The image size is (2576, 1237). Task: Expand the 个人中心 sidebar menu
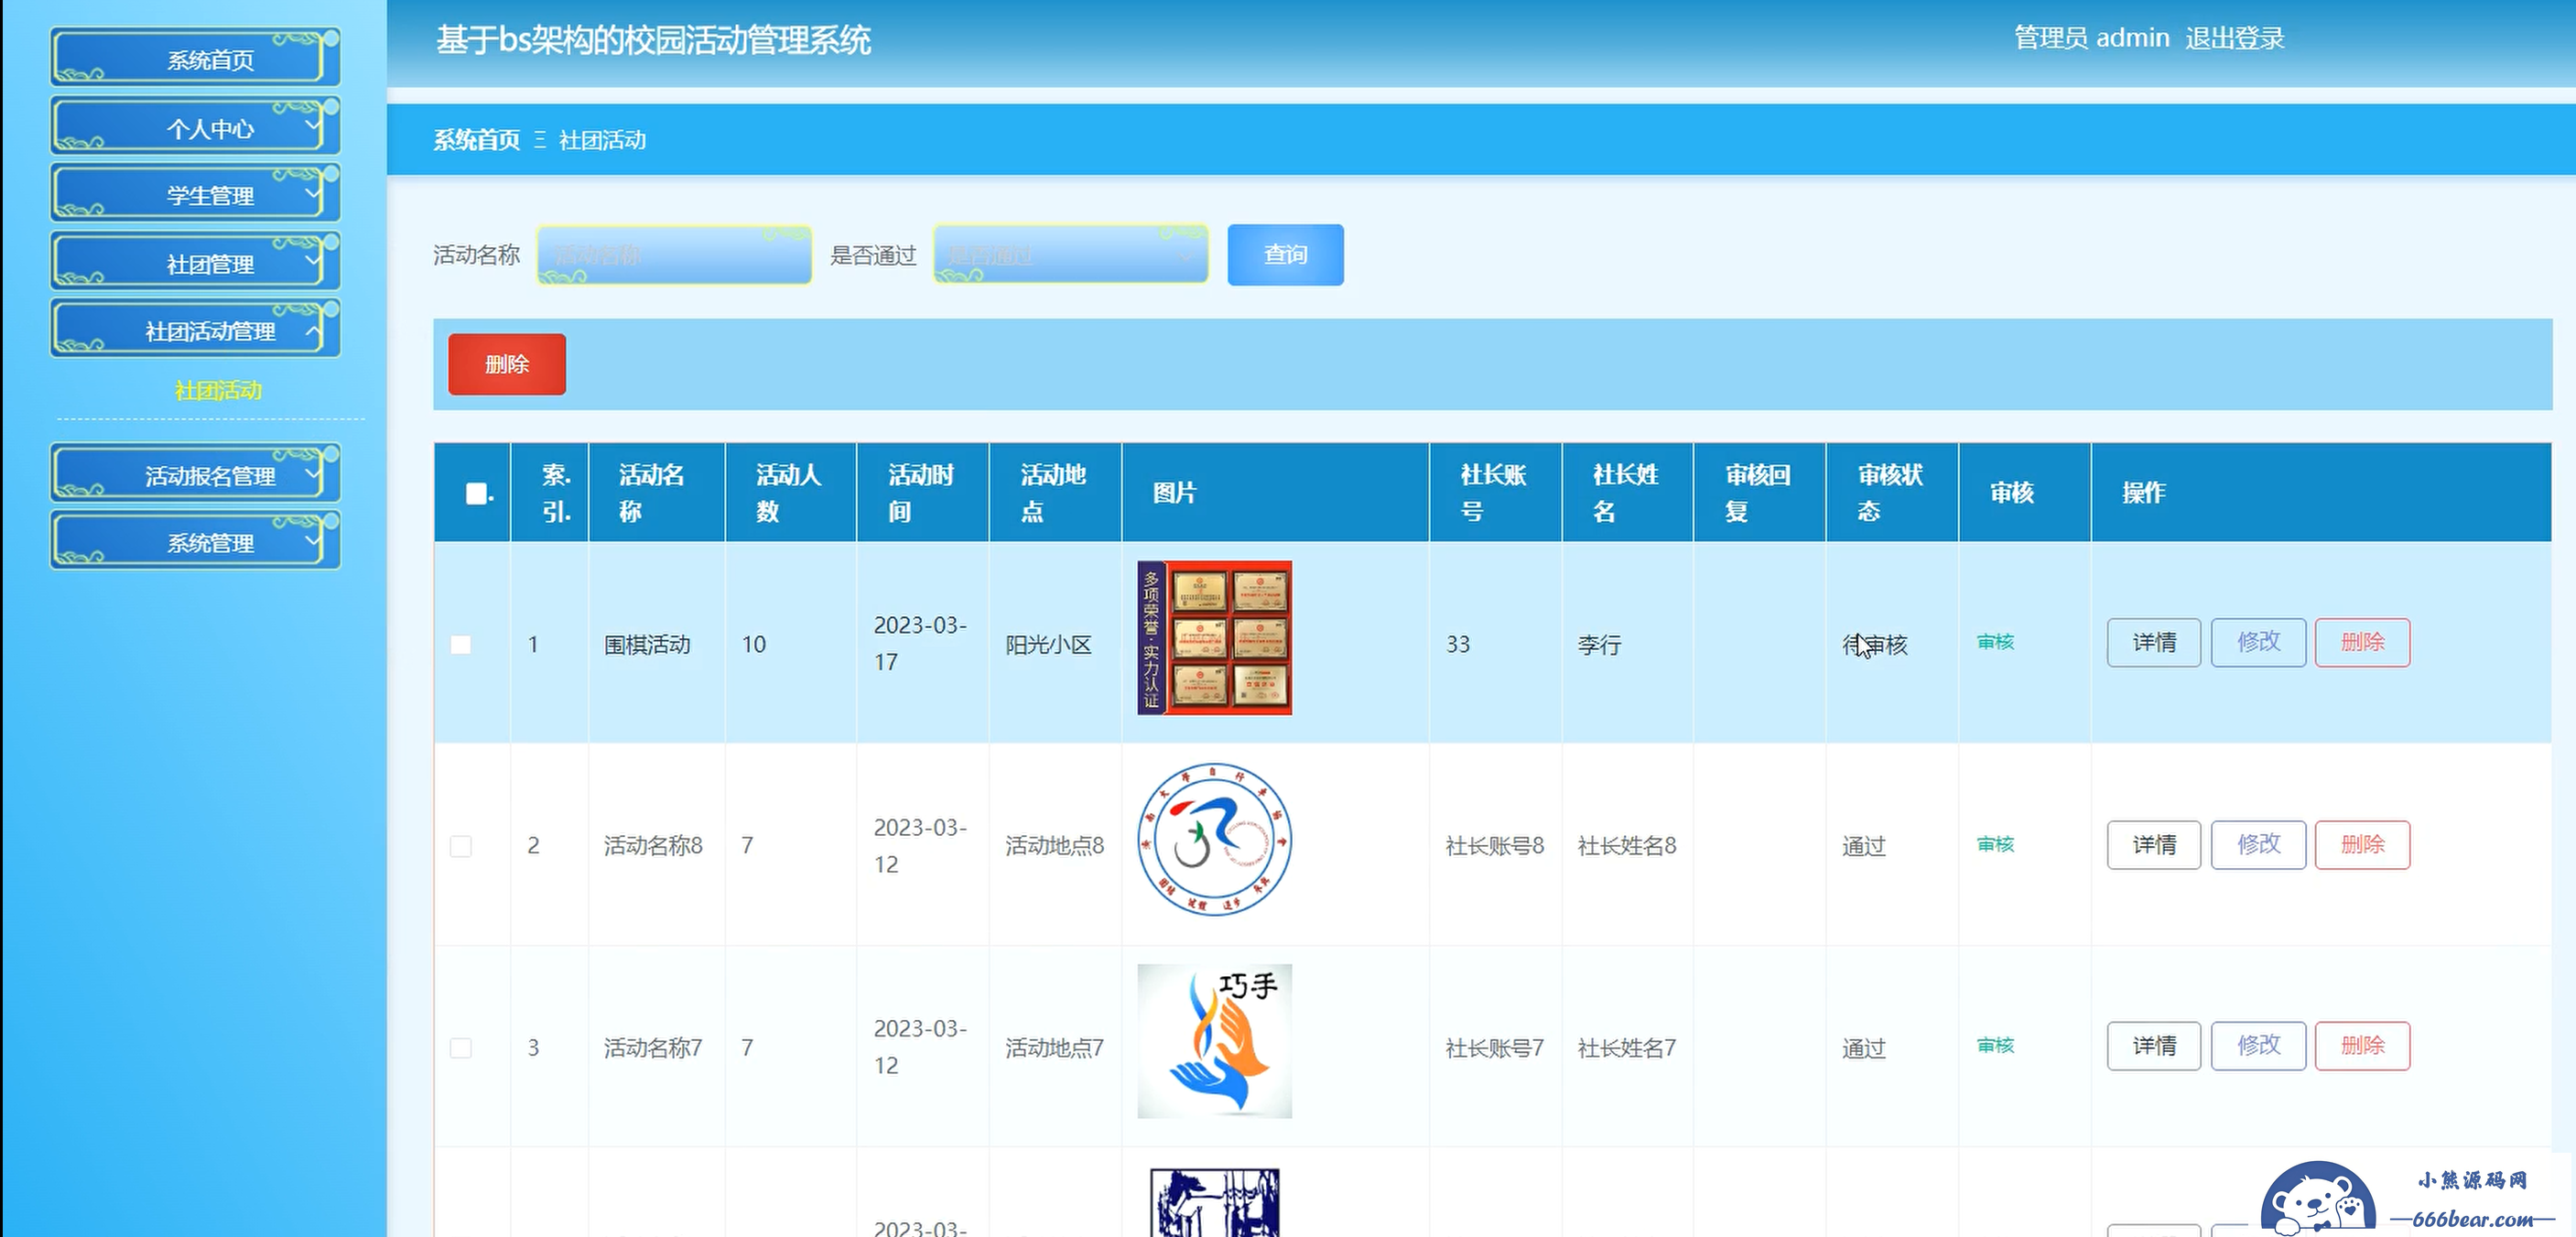(195, 127)
